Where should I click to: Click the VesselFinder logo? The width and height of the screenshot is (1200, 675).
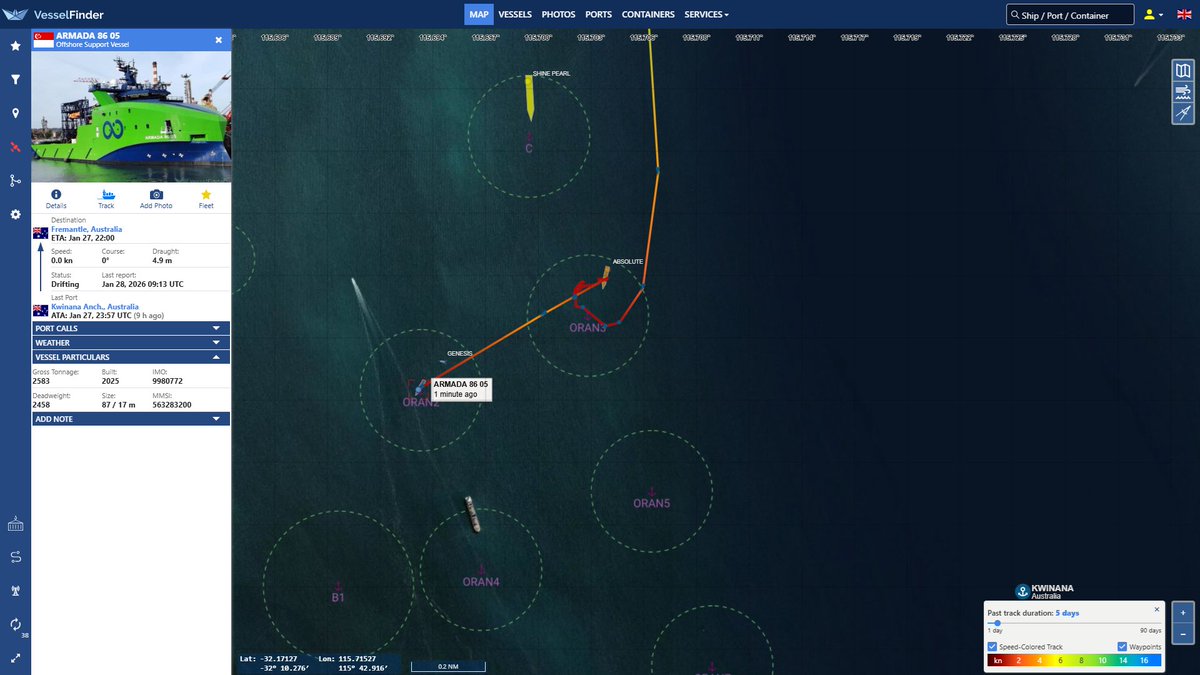coord(53,15)
